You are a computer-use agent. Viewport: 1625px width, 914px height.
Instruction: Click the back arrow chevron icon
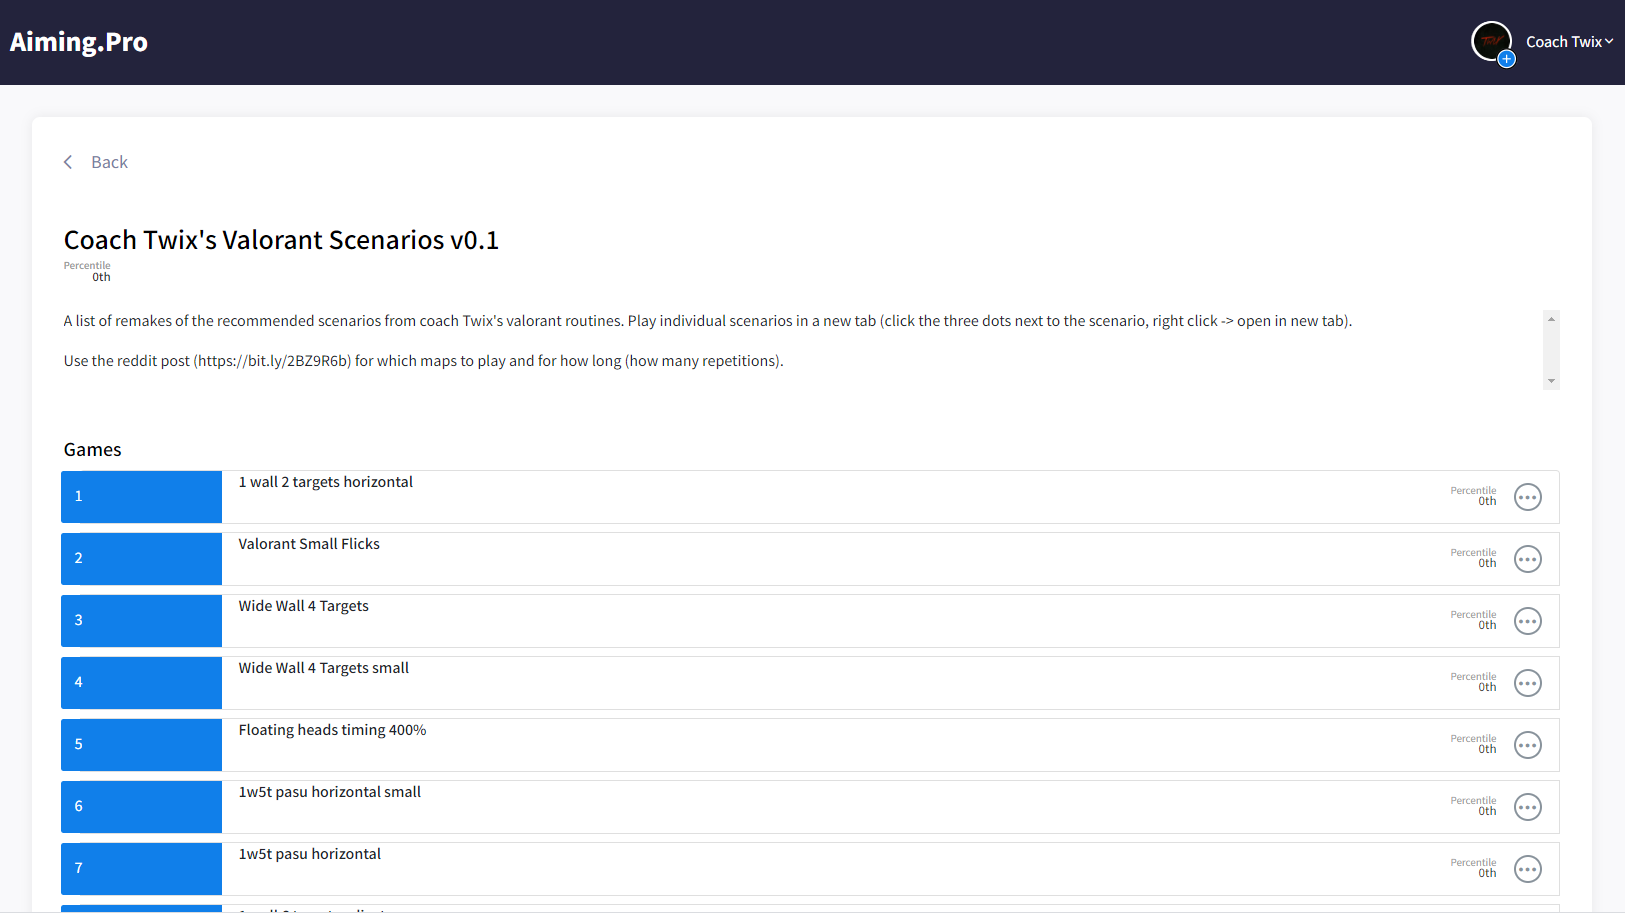click(x=68, y=162)
